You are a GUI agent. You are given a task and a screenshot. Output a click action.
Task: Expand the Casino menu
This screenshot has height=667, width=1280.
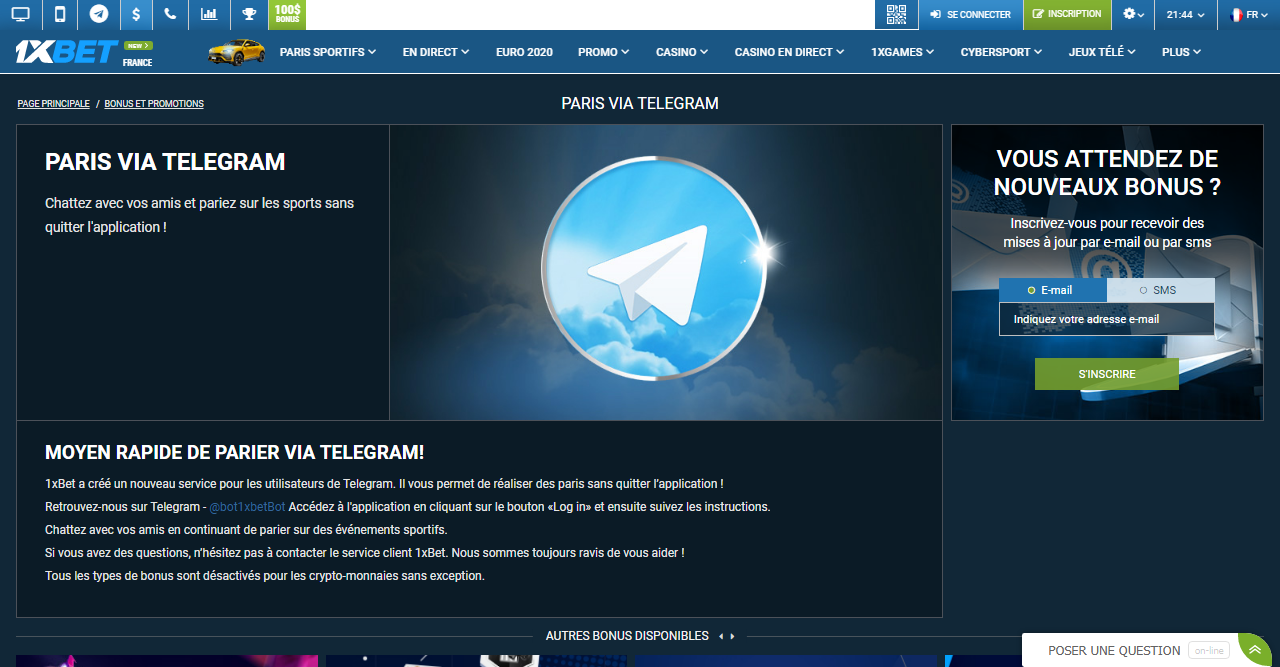pos(682,52)
